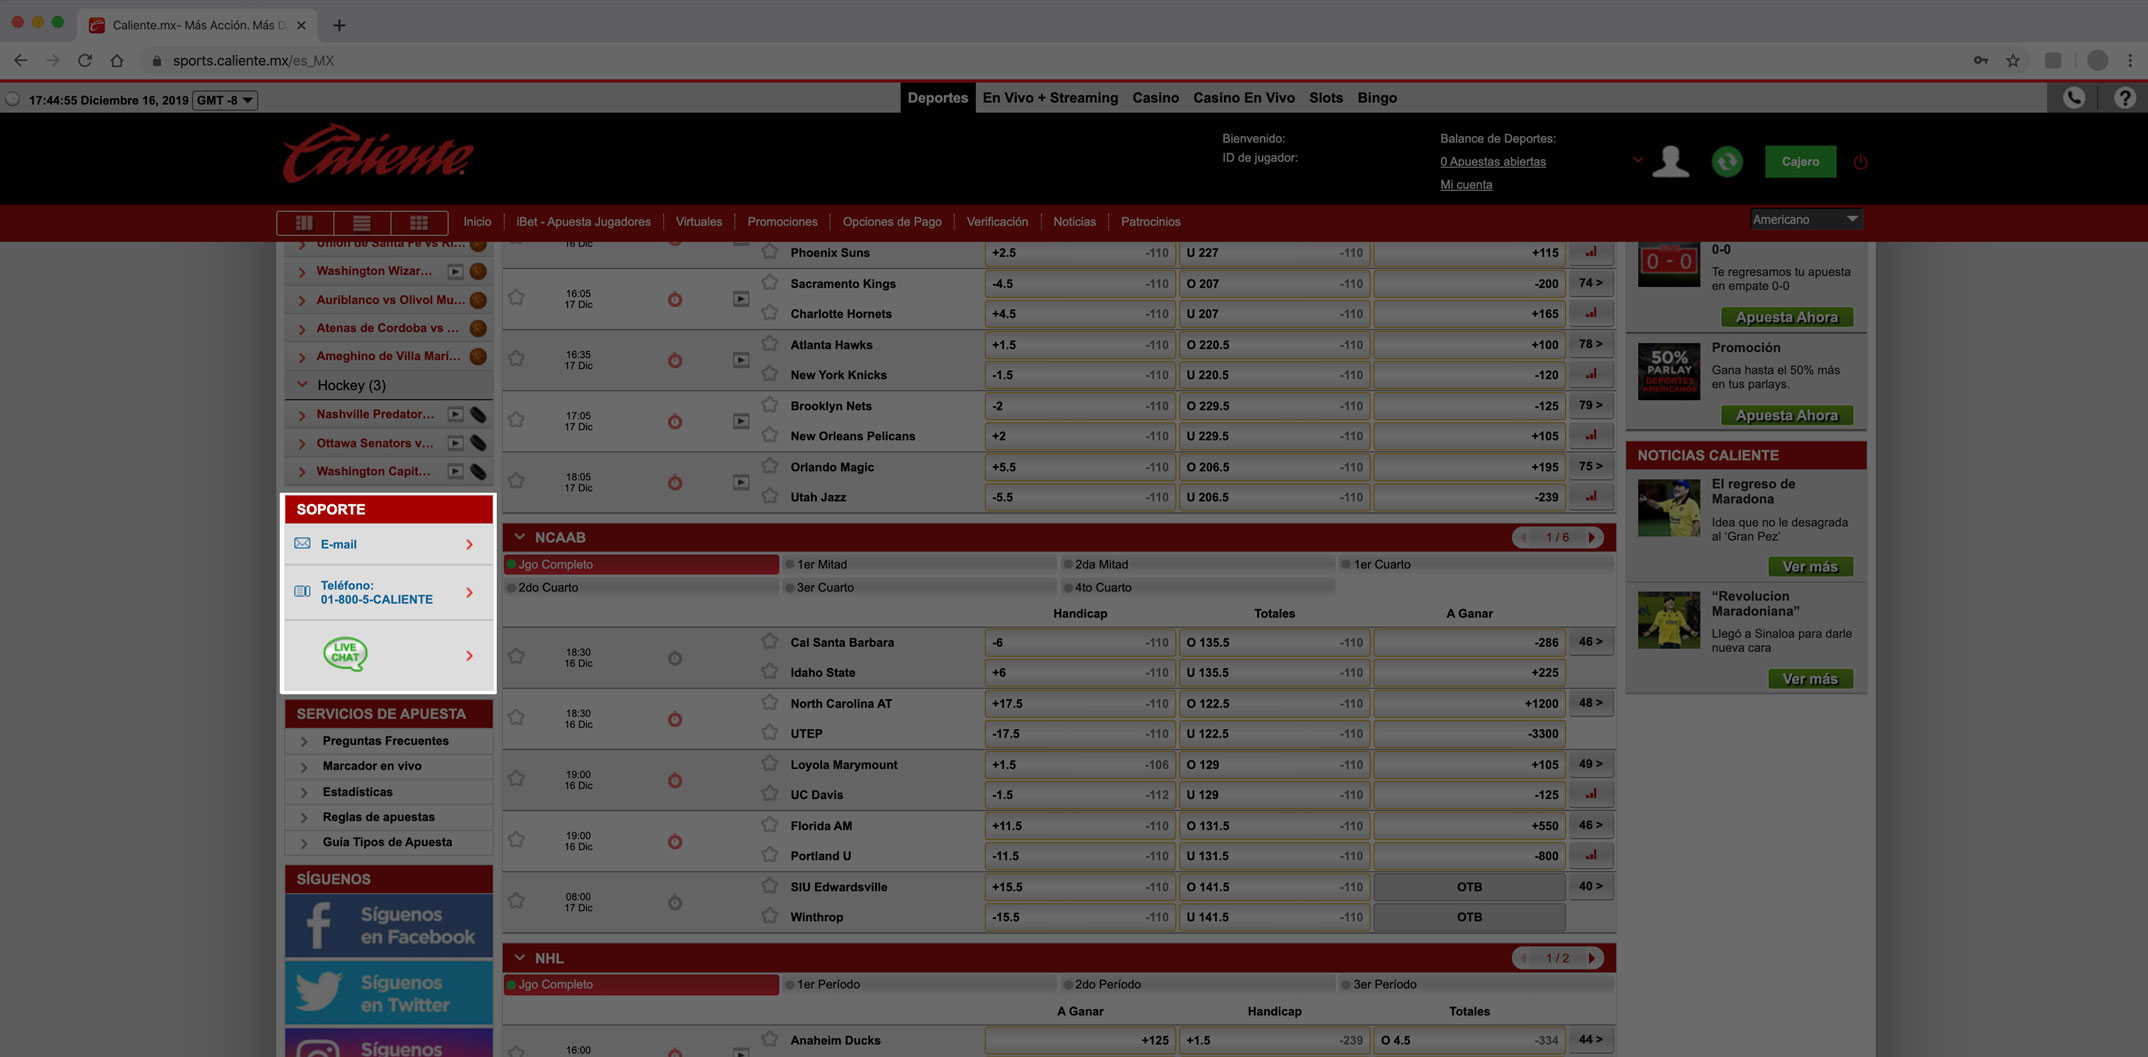Open the Americano odds format dropdown
This screenshot has width=2148, height=1057.
1805,219
